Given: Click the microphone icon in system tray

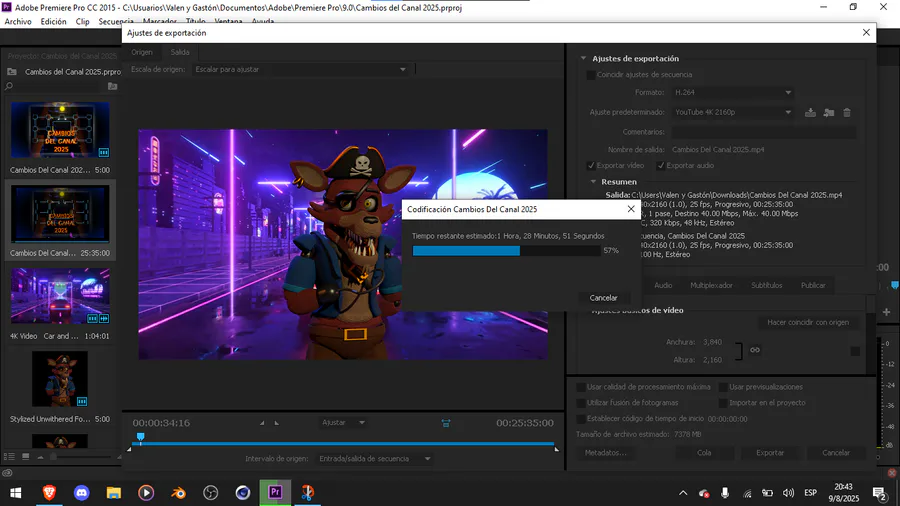Looking at the screenshot, I should point(725,493).
